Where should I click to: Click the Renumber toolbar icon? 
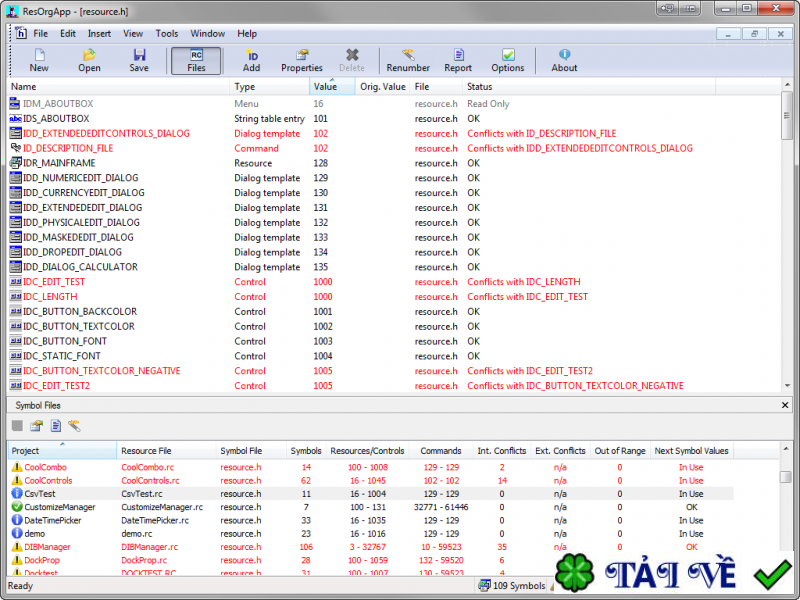click(x=408, y=60)
